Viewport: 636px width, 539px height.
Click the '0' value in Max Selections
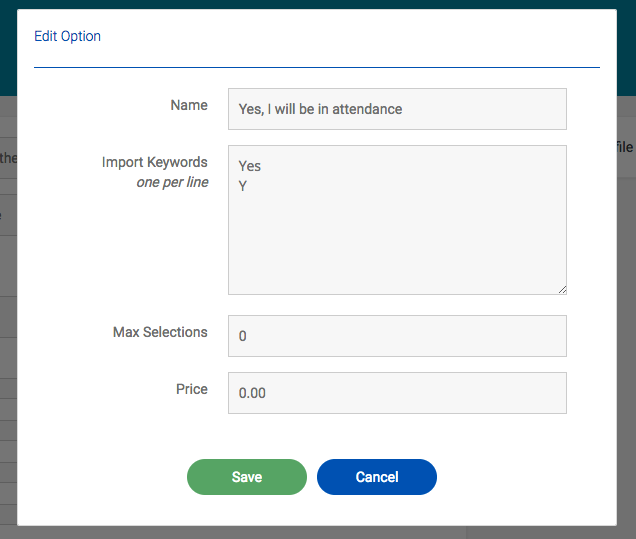[243, 336]
